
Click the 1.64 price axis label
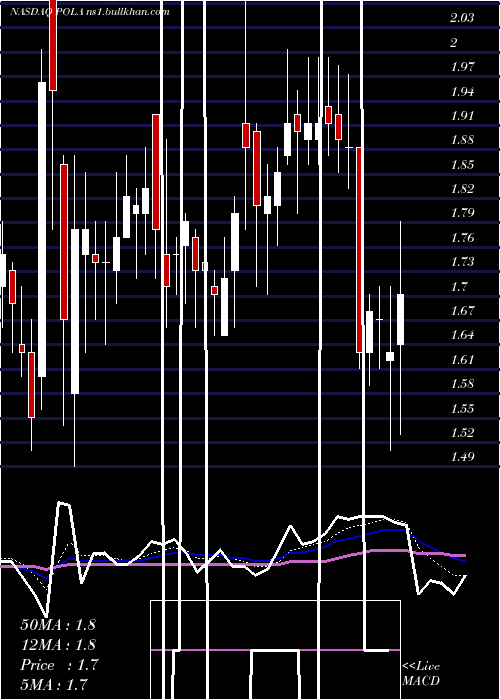(462, 335)
